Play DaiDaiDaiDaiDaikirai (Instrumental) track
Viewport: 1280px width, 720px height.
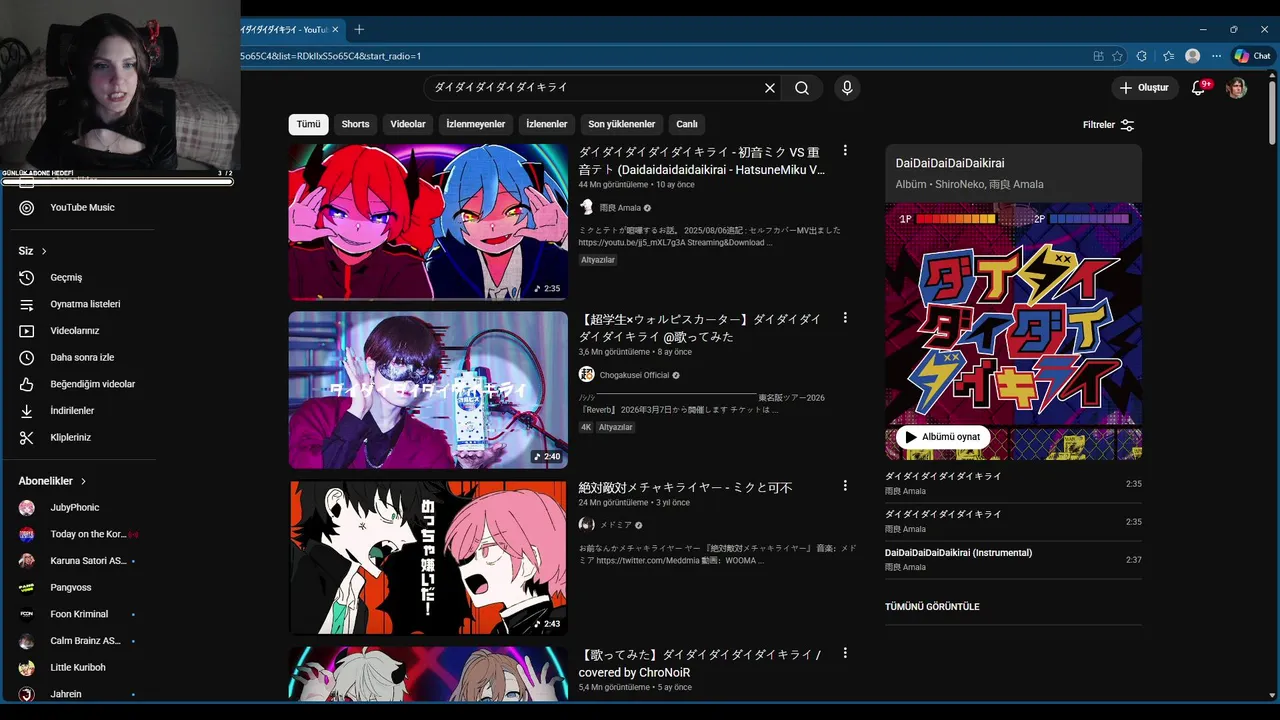click(1013, 560)
